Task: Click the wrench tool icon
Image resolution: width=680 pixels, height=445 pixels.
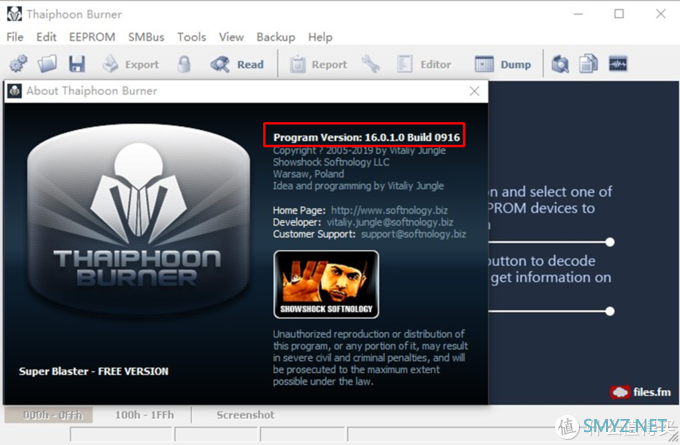Action: (x=371, y=64)
